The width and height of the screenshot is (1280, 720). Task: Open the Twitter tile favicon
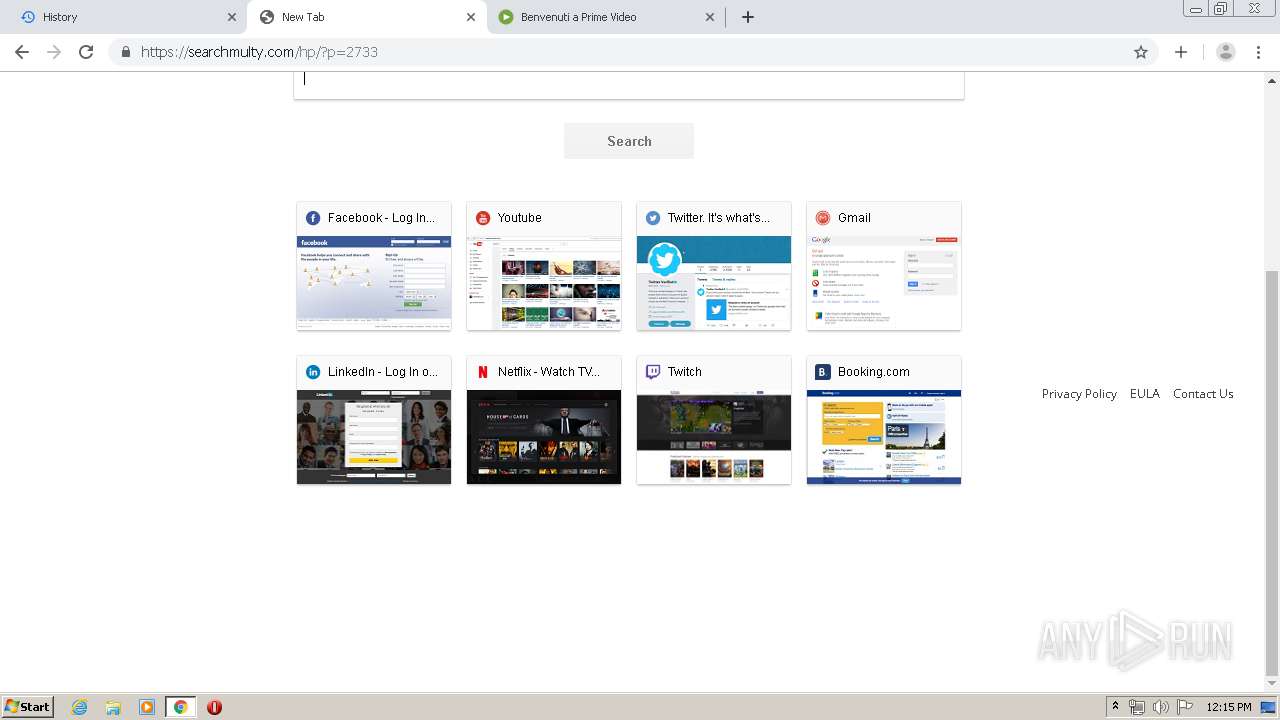tap(653, 218)
